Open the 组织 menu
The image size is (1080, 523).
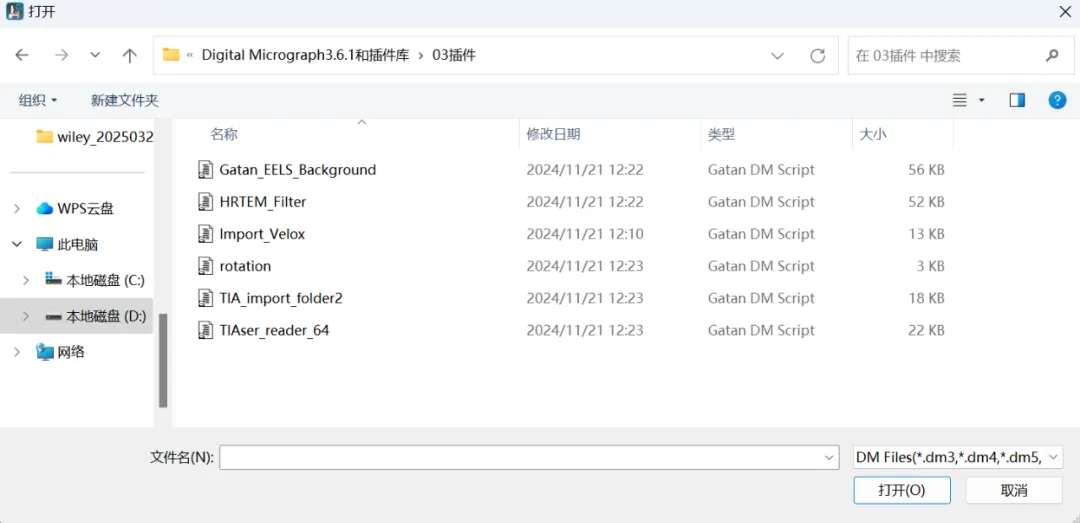pos(37,101)
